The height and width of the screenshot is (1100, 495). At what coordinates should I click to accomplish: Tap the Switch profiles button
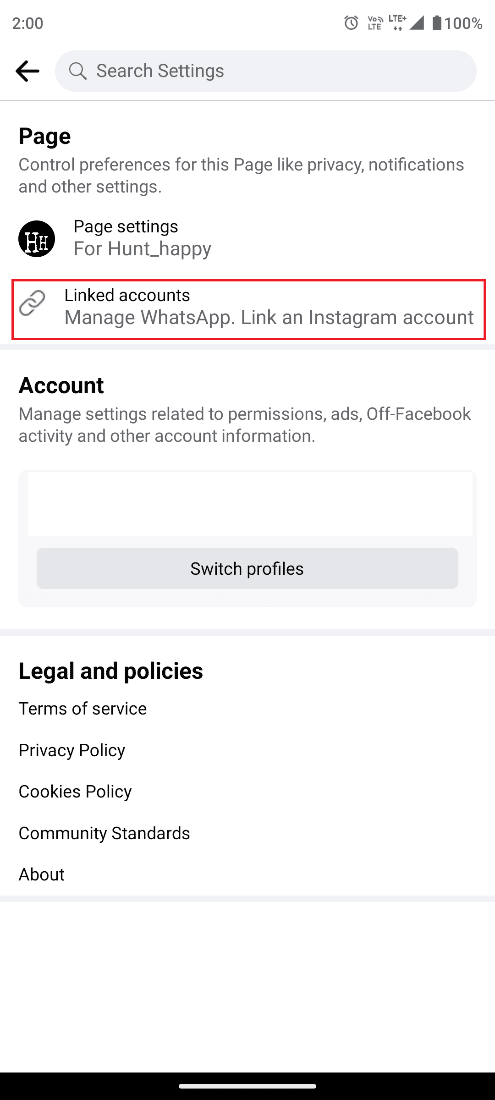(x=248, y=568)
